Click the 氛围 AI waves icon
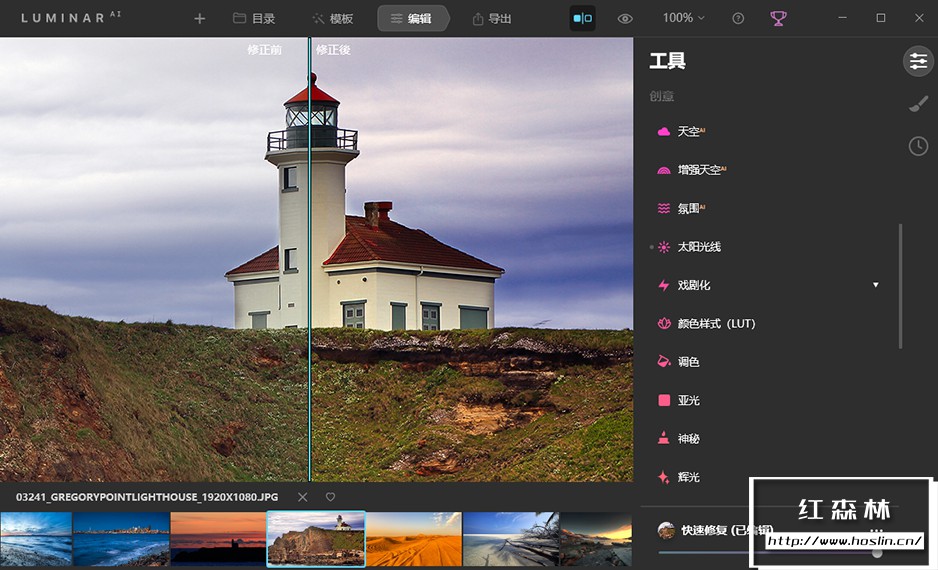The width and height of the screenshot is (938, 570). coord(663,208)
